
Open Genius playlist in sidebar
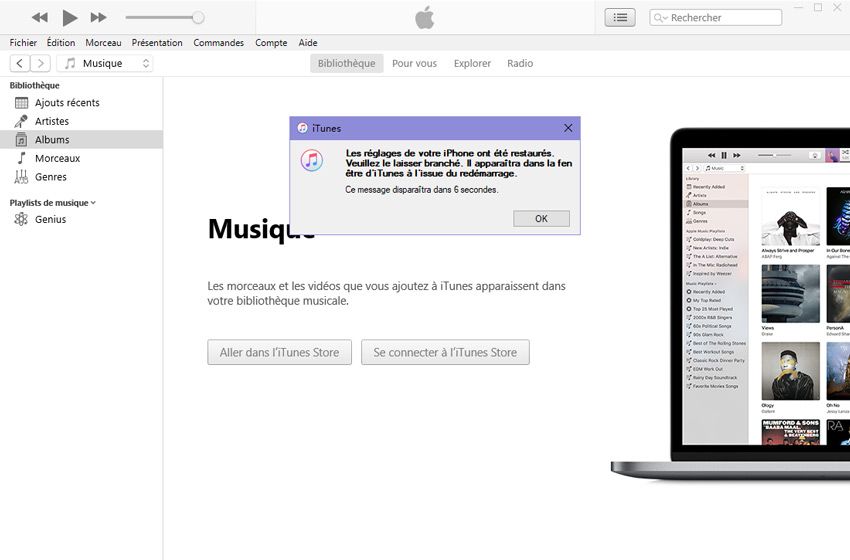point(50,219)
